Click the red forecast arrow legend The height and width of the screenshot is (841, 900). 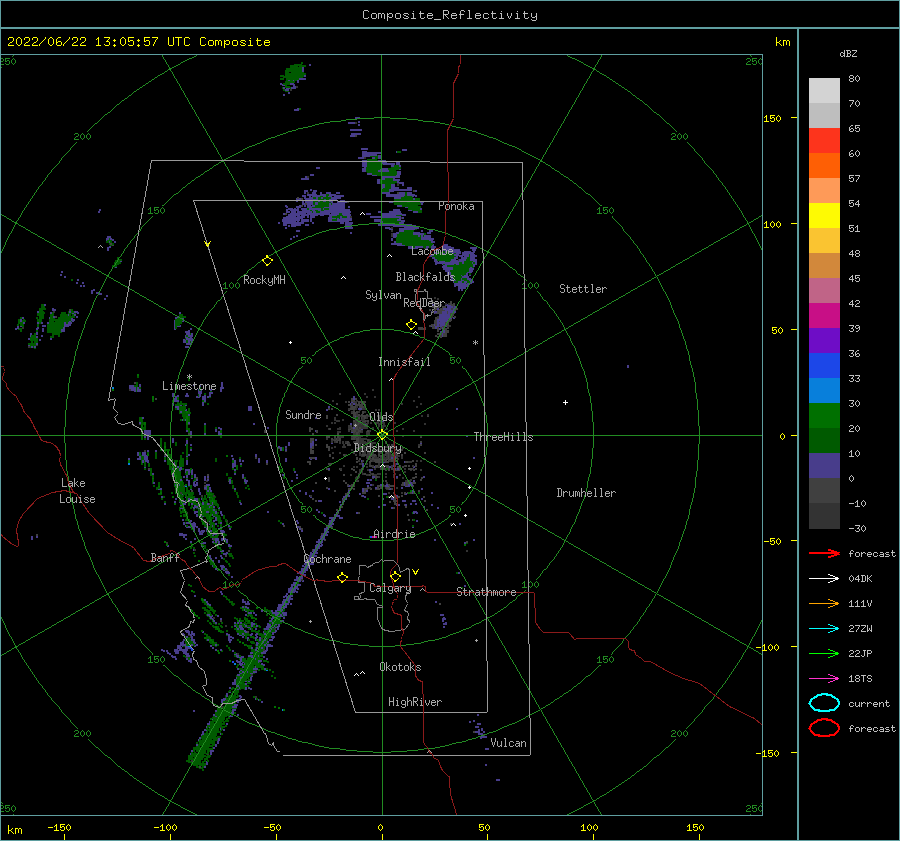(x=824, y=553)
